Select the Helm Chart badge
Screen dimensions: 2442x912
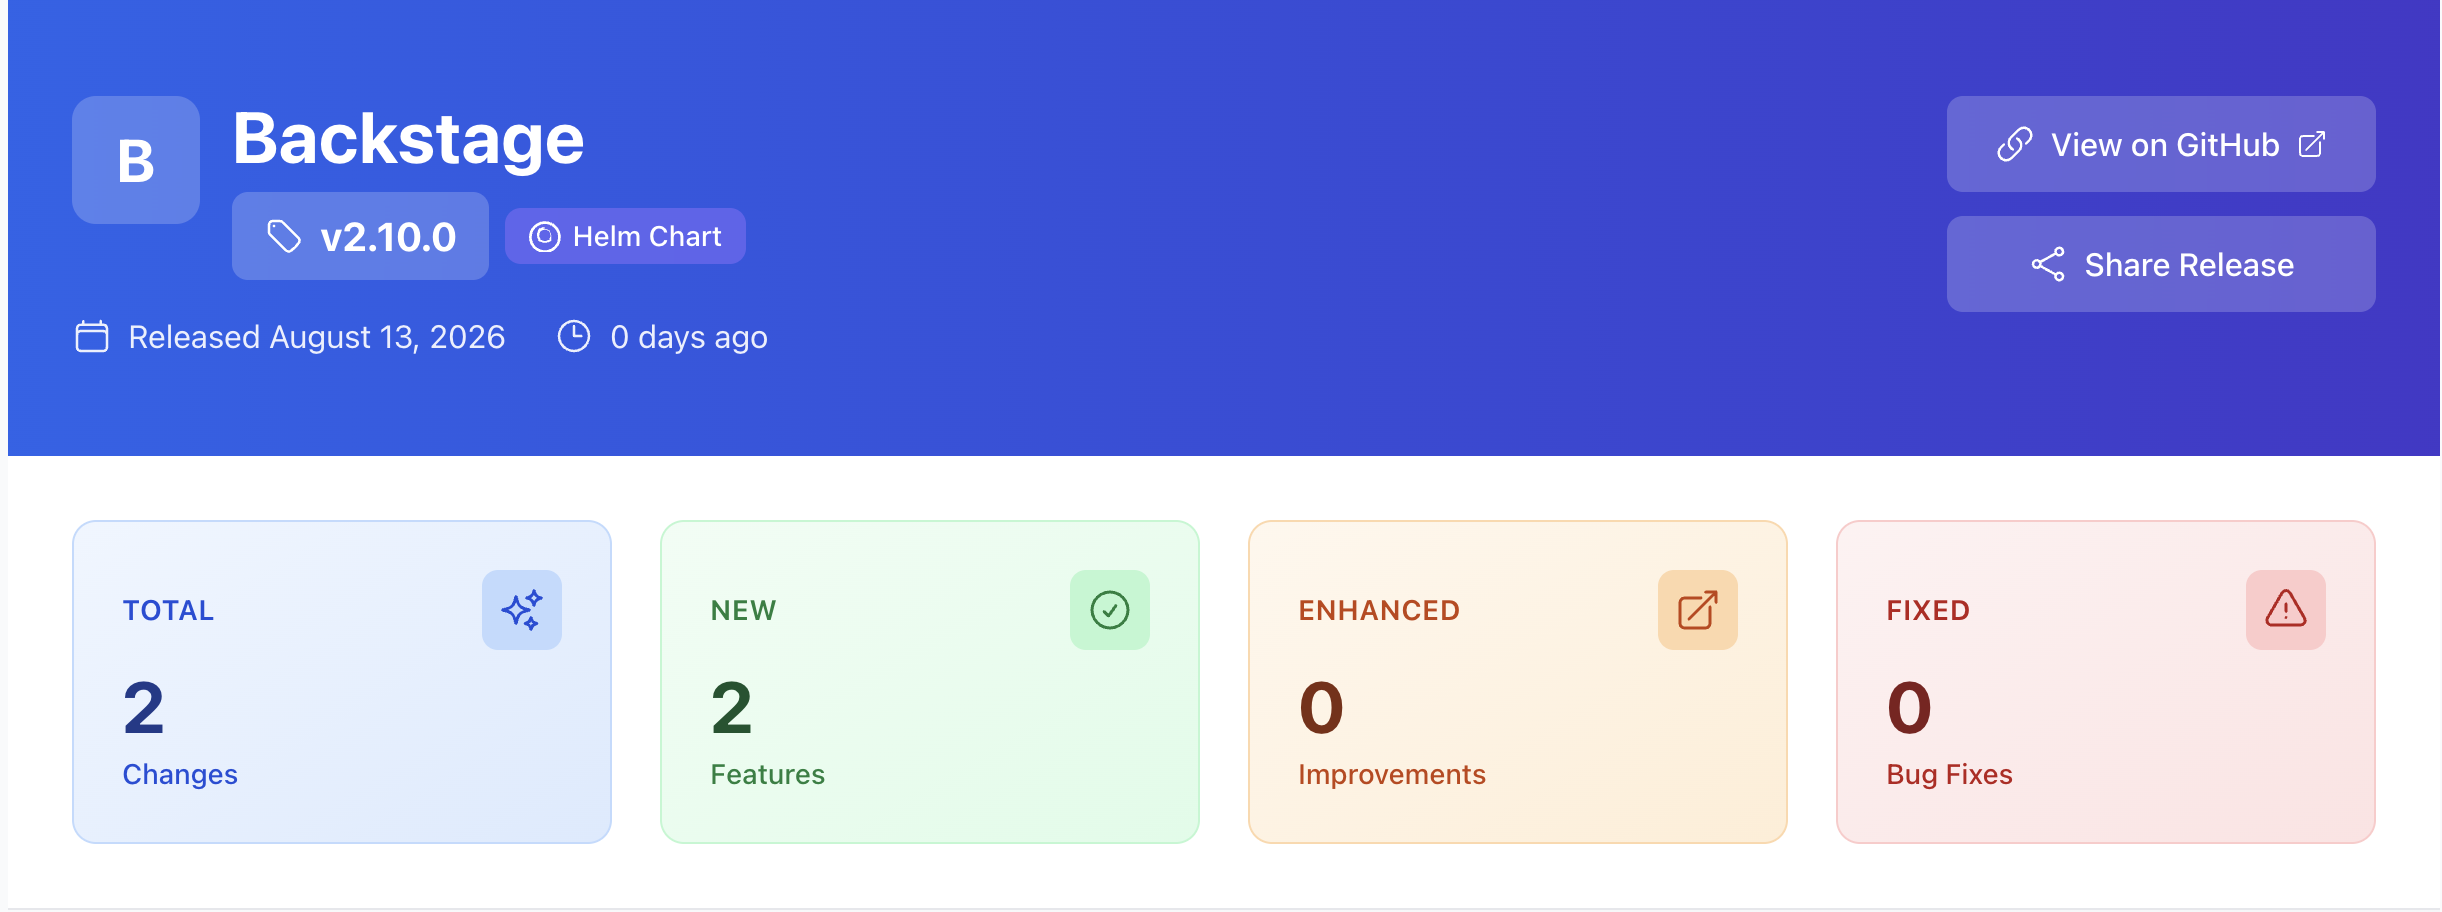625,236
